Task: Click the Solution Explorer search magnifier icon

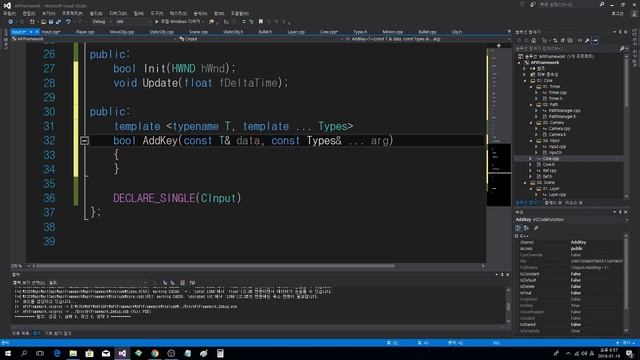Action: pyautogui.click(x=622, y=49)
